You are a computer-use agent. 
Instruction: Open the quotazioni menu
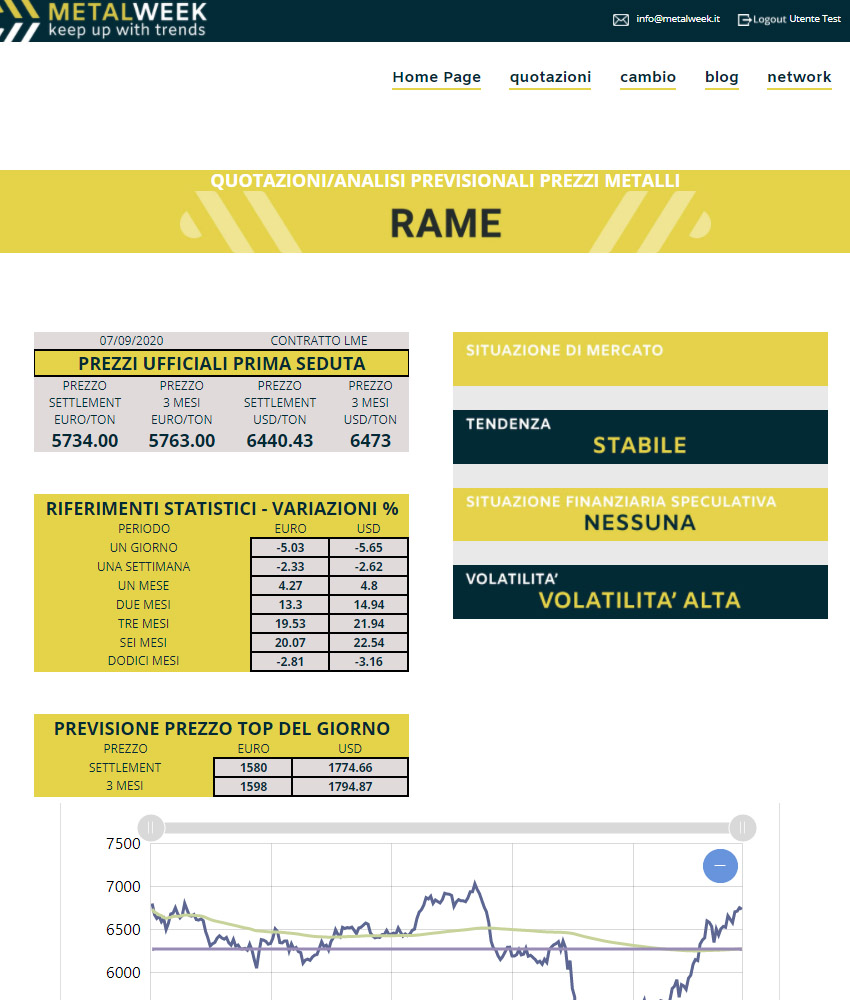[550, 77]
